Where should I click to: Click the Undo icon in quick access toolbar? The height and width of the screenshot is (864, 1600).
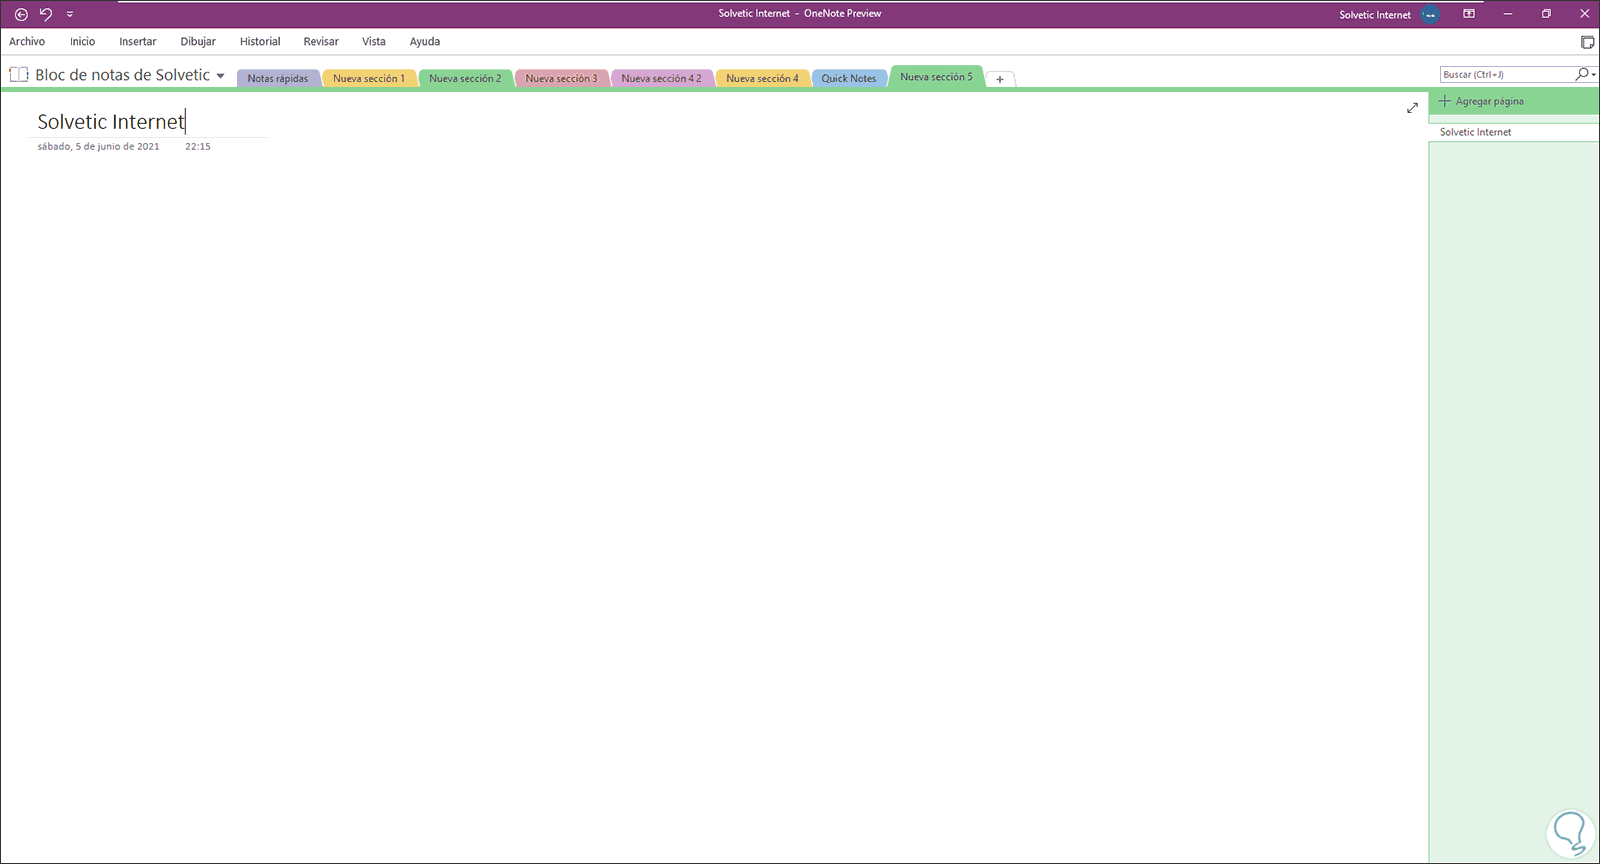click(x=45, y=14)
